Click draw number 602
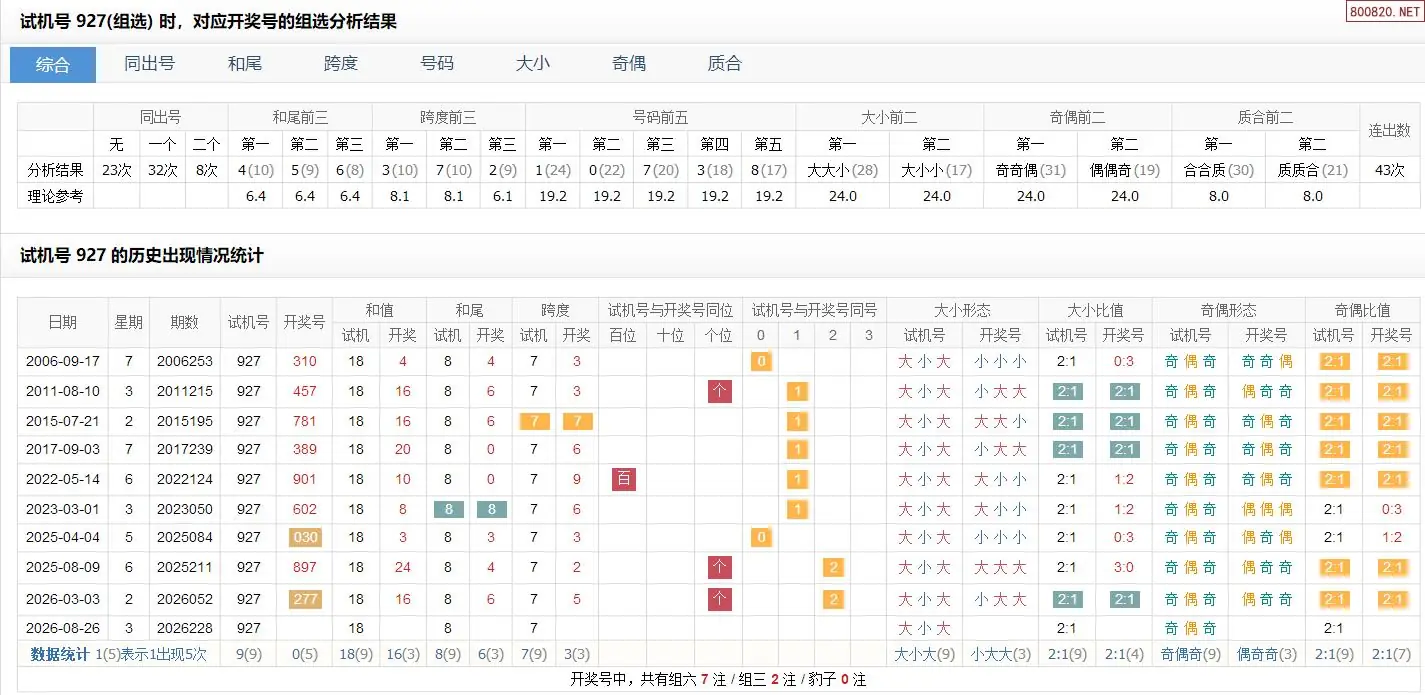The width and height of the screenshot is (1425, 695). tap(305, 509)
